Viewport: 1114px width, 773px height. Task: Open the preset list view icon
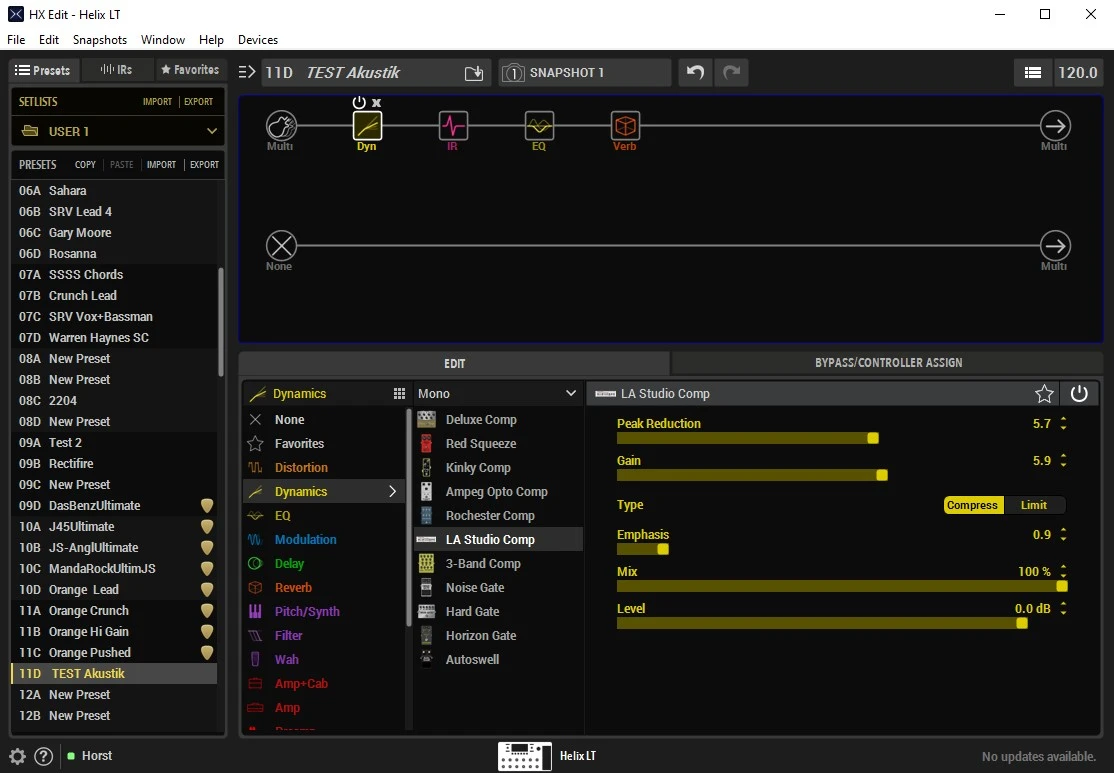[1033, 73]
